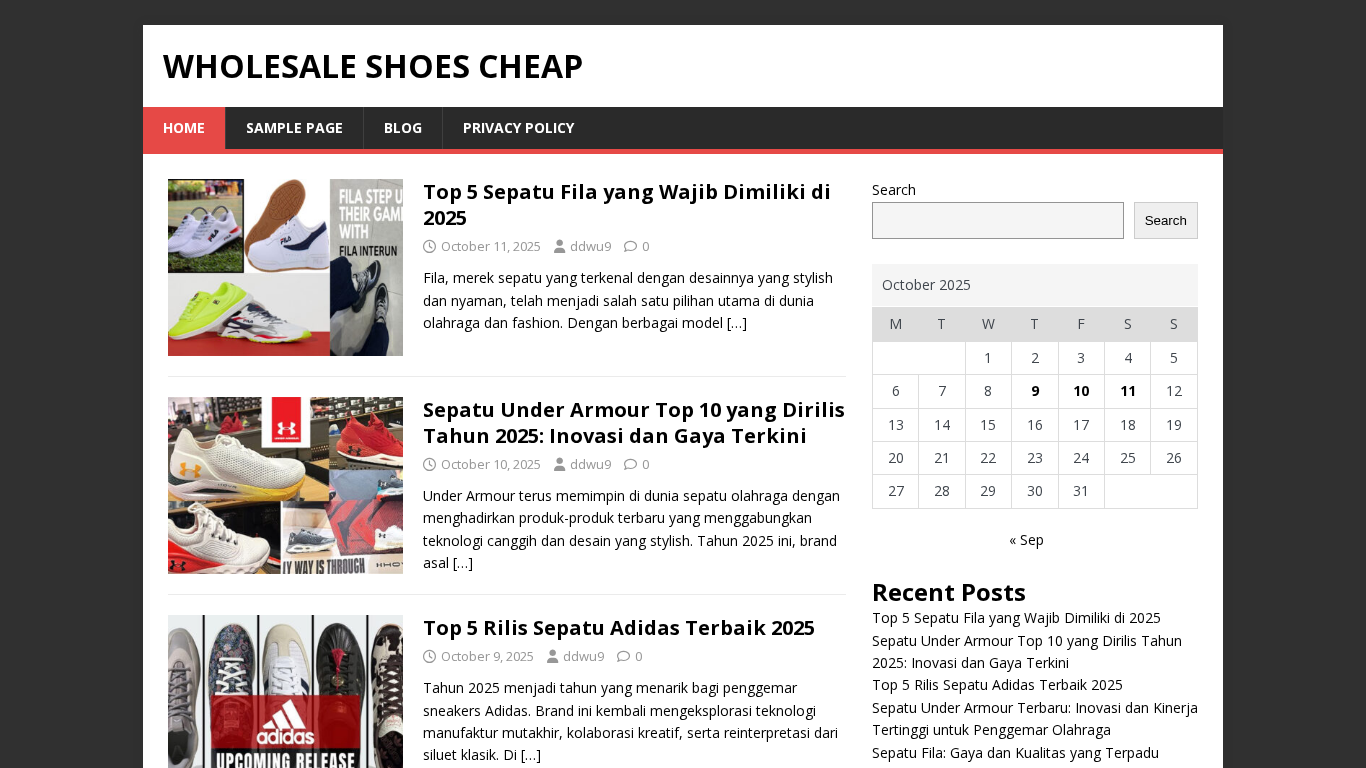Click calendar day 31

[x=1081, y=491]
